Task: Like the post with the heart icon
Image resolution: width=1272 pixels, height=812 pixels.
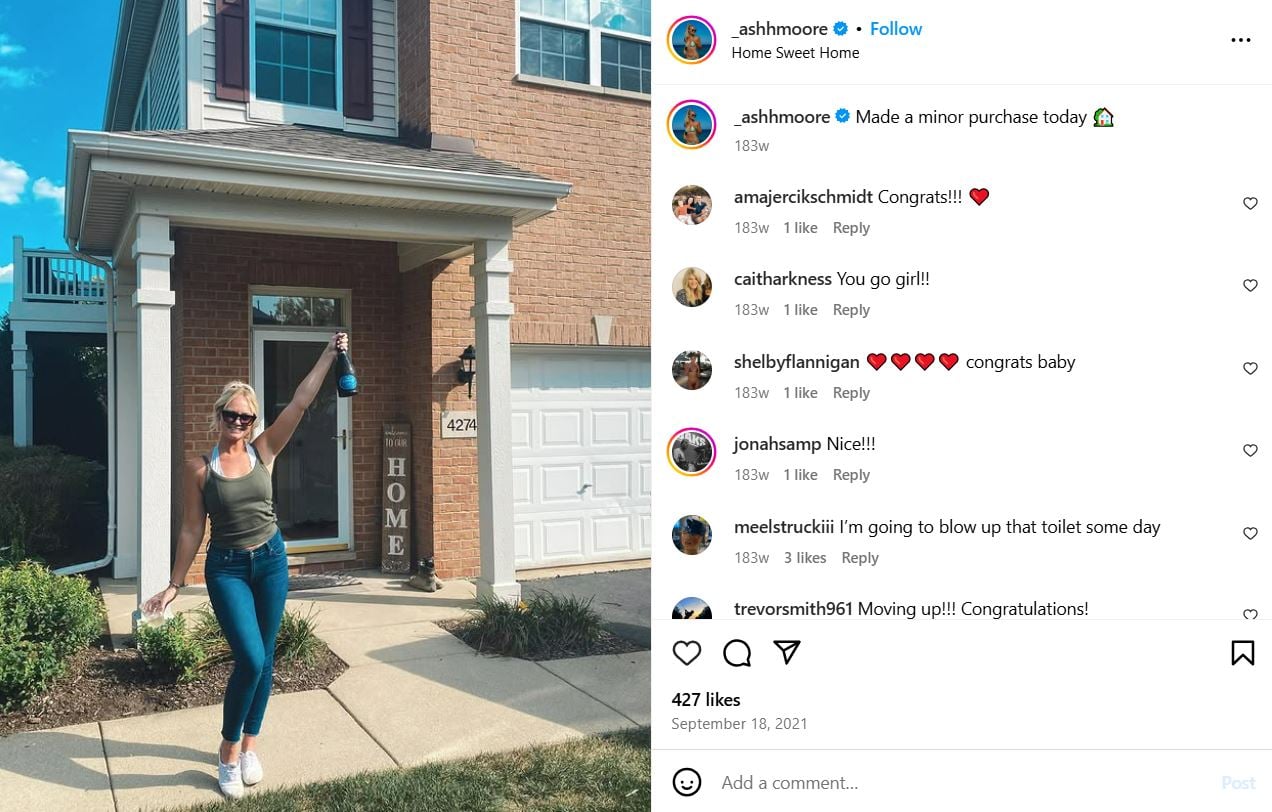Action: coord(687,653)
